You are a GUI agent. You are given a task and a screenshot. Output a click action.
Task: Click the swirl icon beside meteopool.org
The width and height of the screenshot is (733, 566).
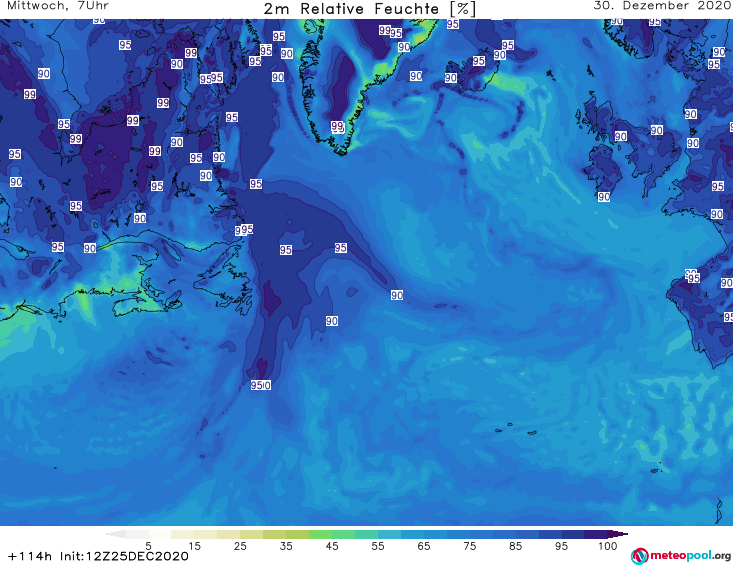coord(639,556)
